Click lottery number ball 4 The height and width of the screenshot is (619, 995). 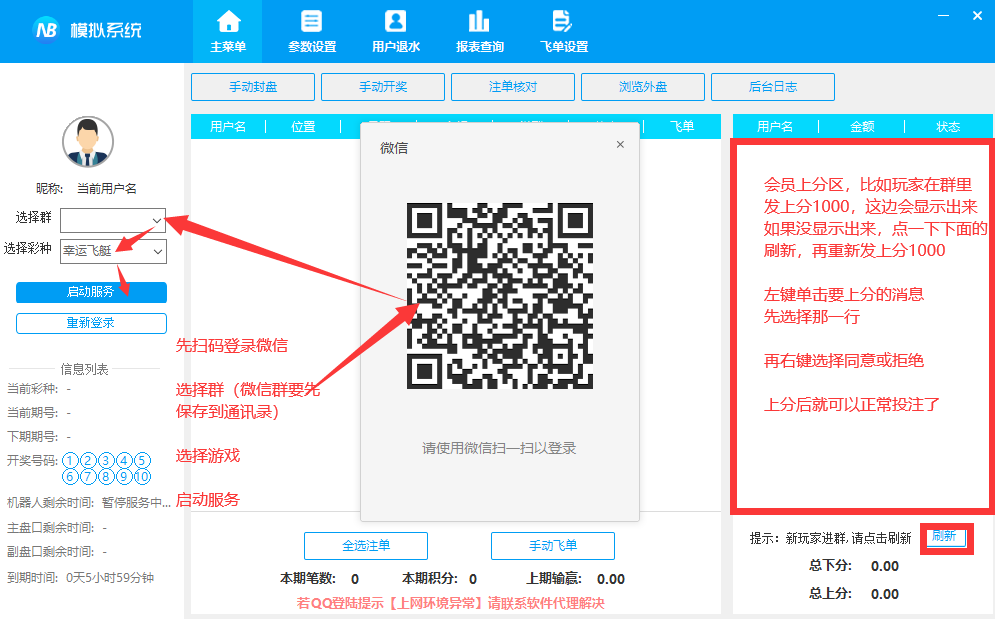click(124, 460)
